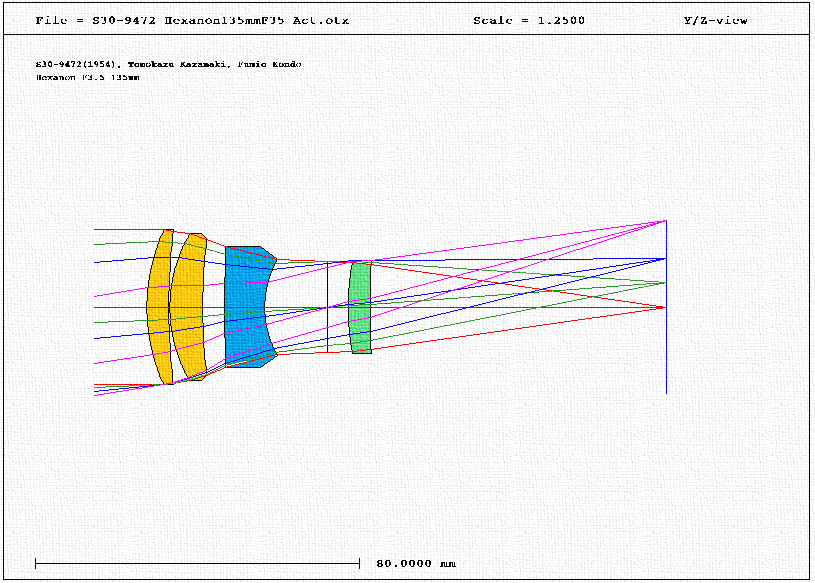
Task: Select the front yellow lens element
Action: [x=160, y=307]
